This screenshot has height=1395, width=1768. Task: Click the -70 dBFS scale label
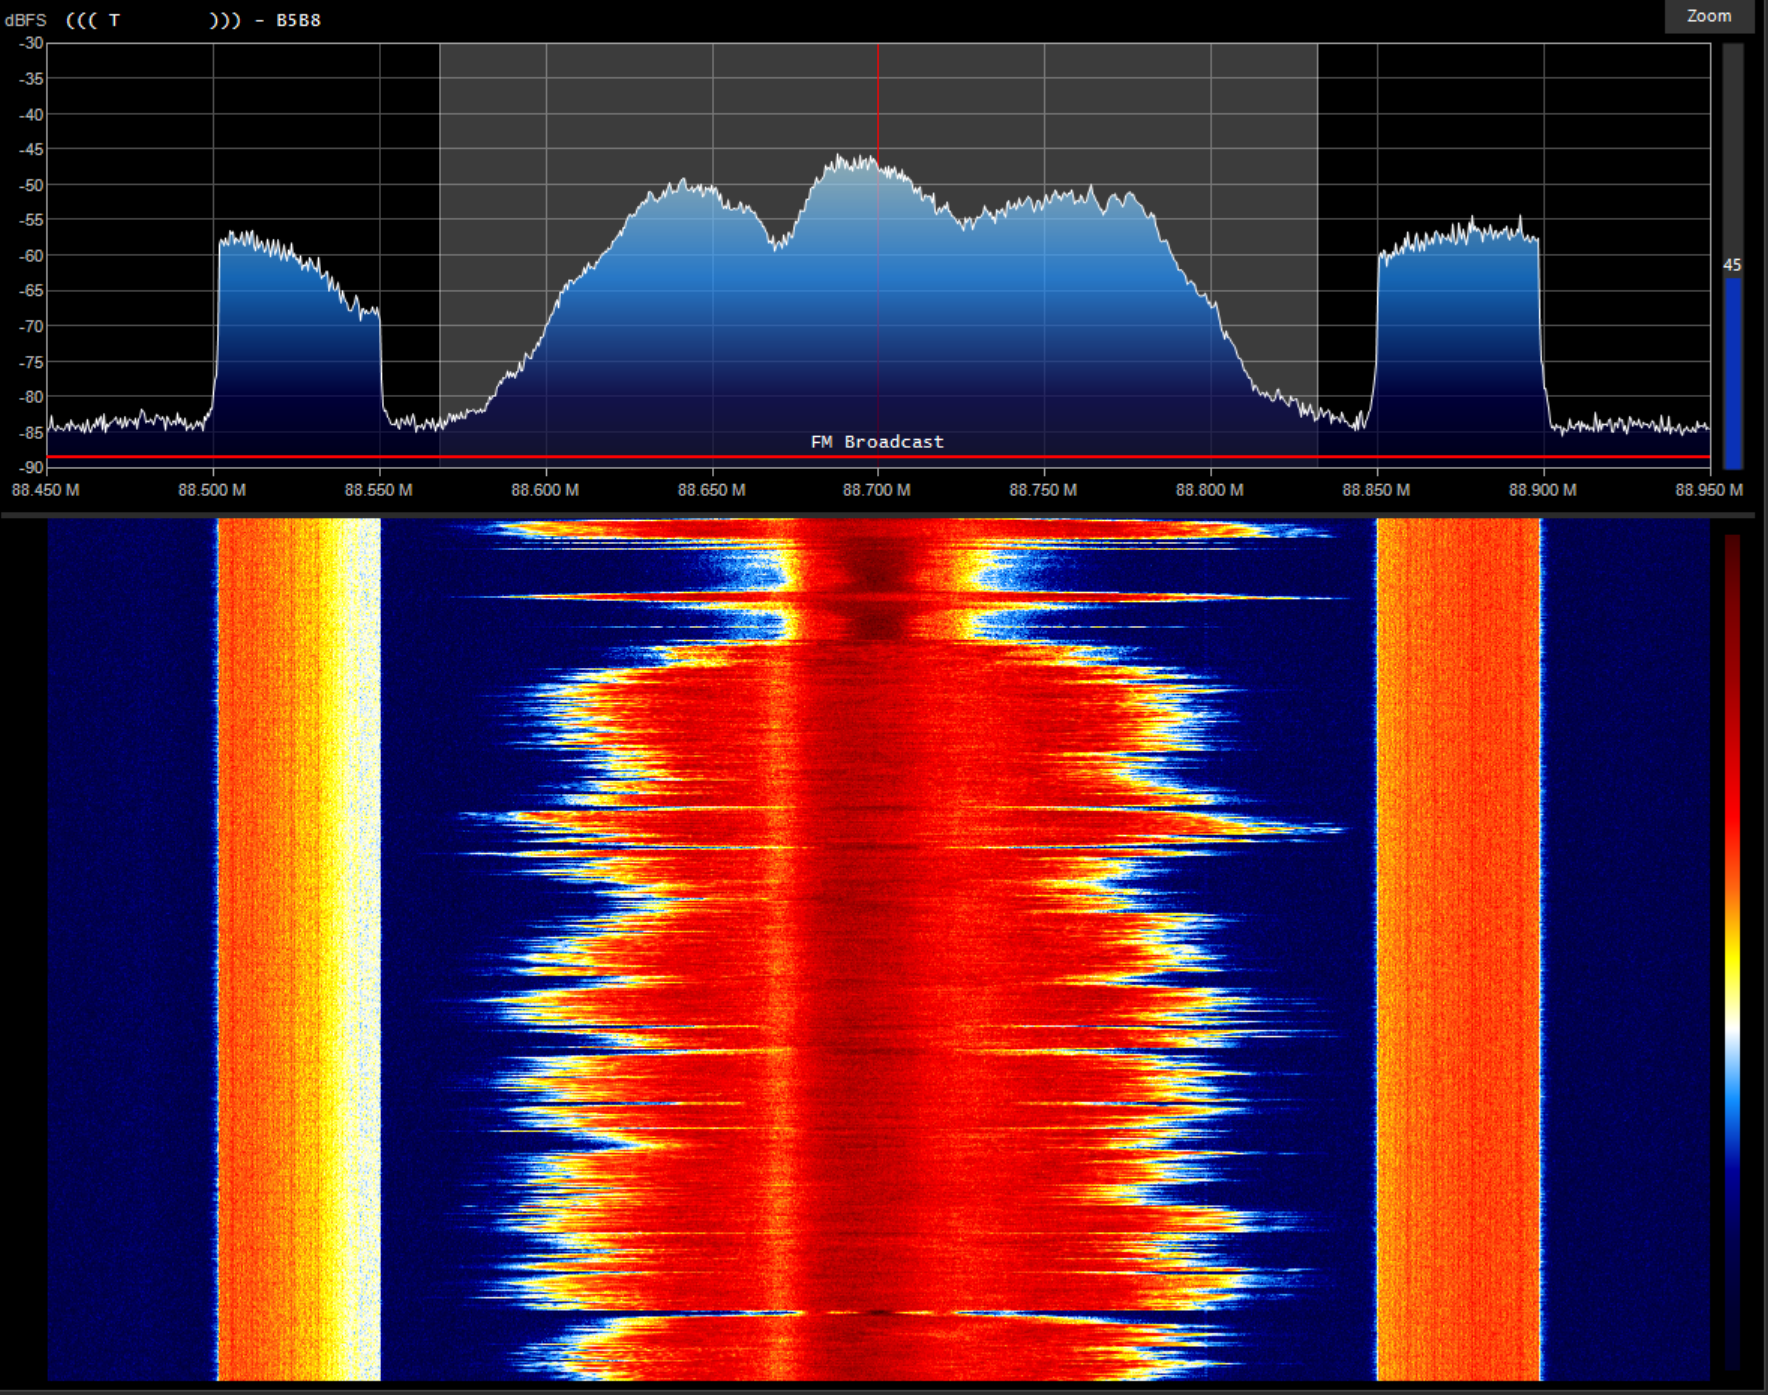click(31, 326)
